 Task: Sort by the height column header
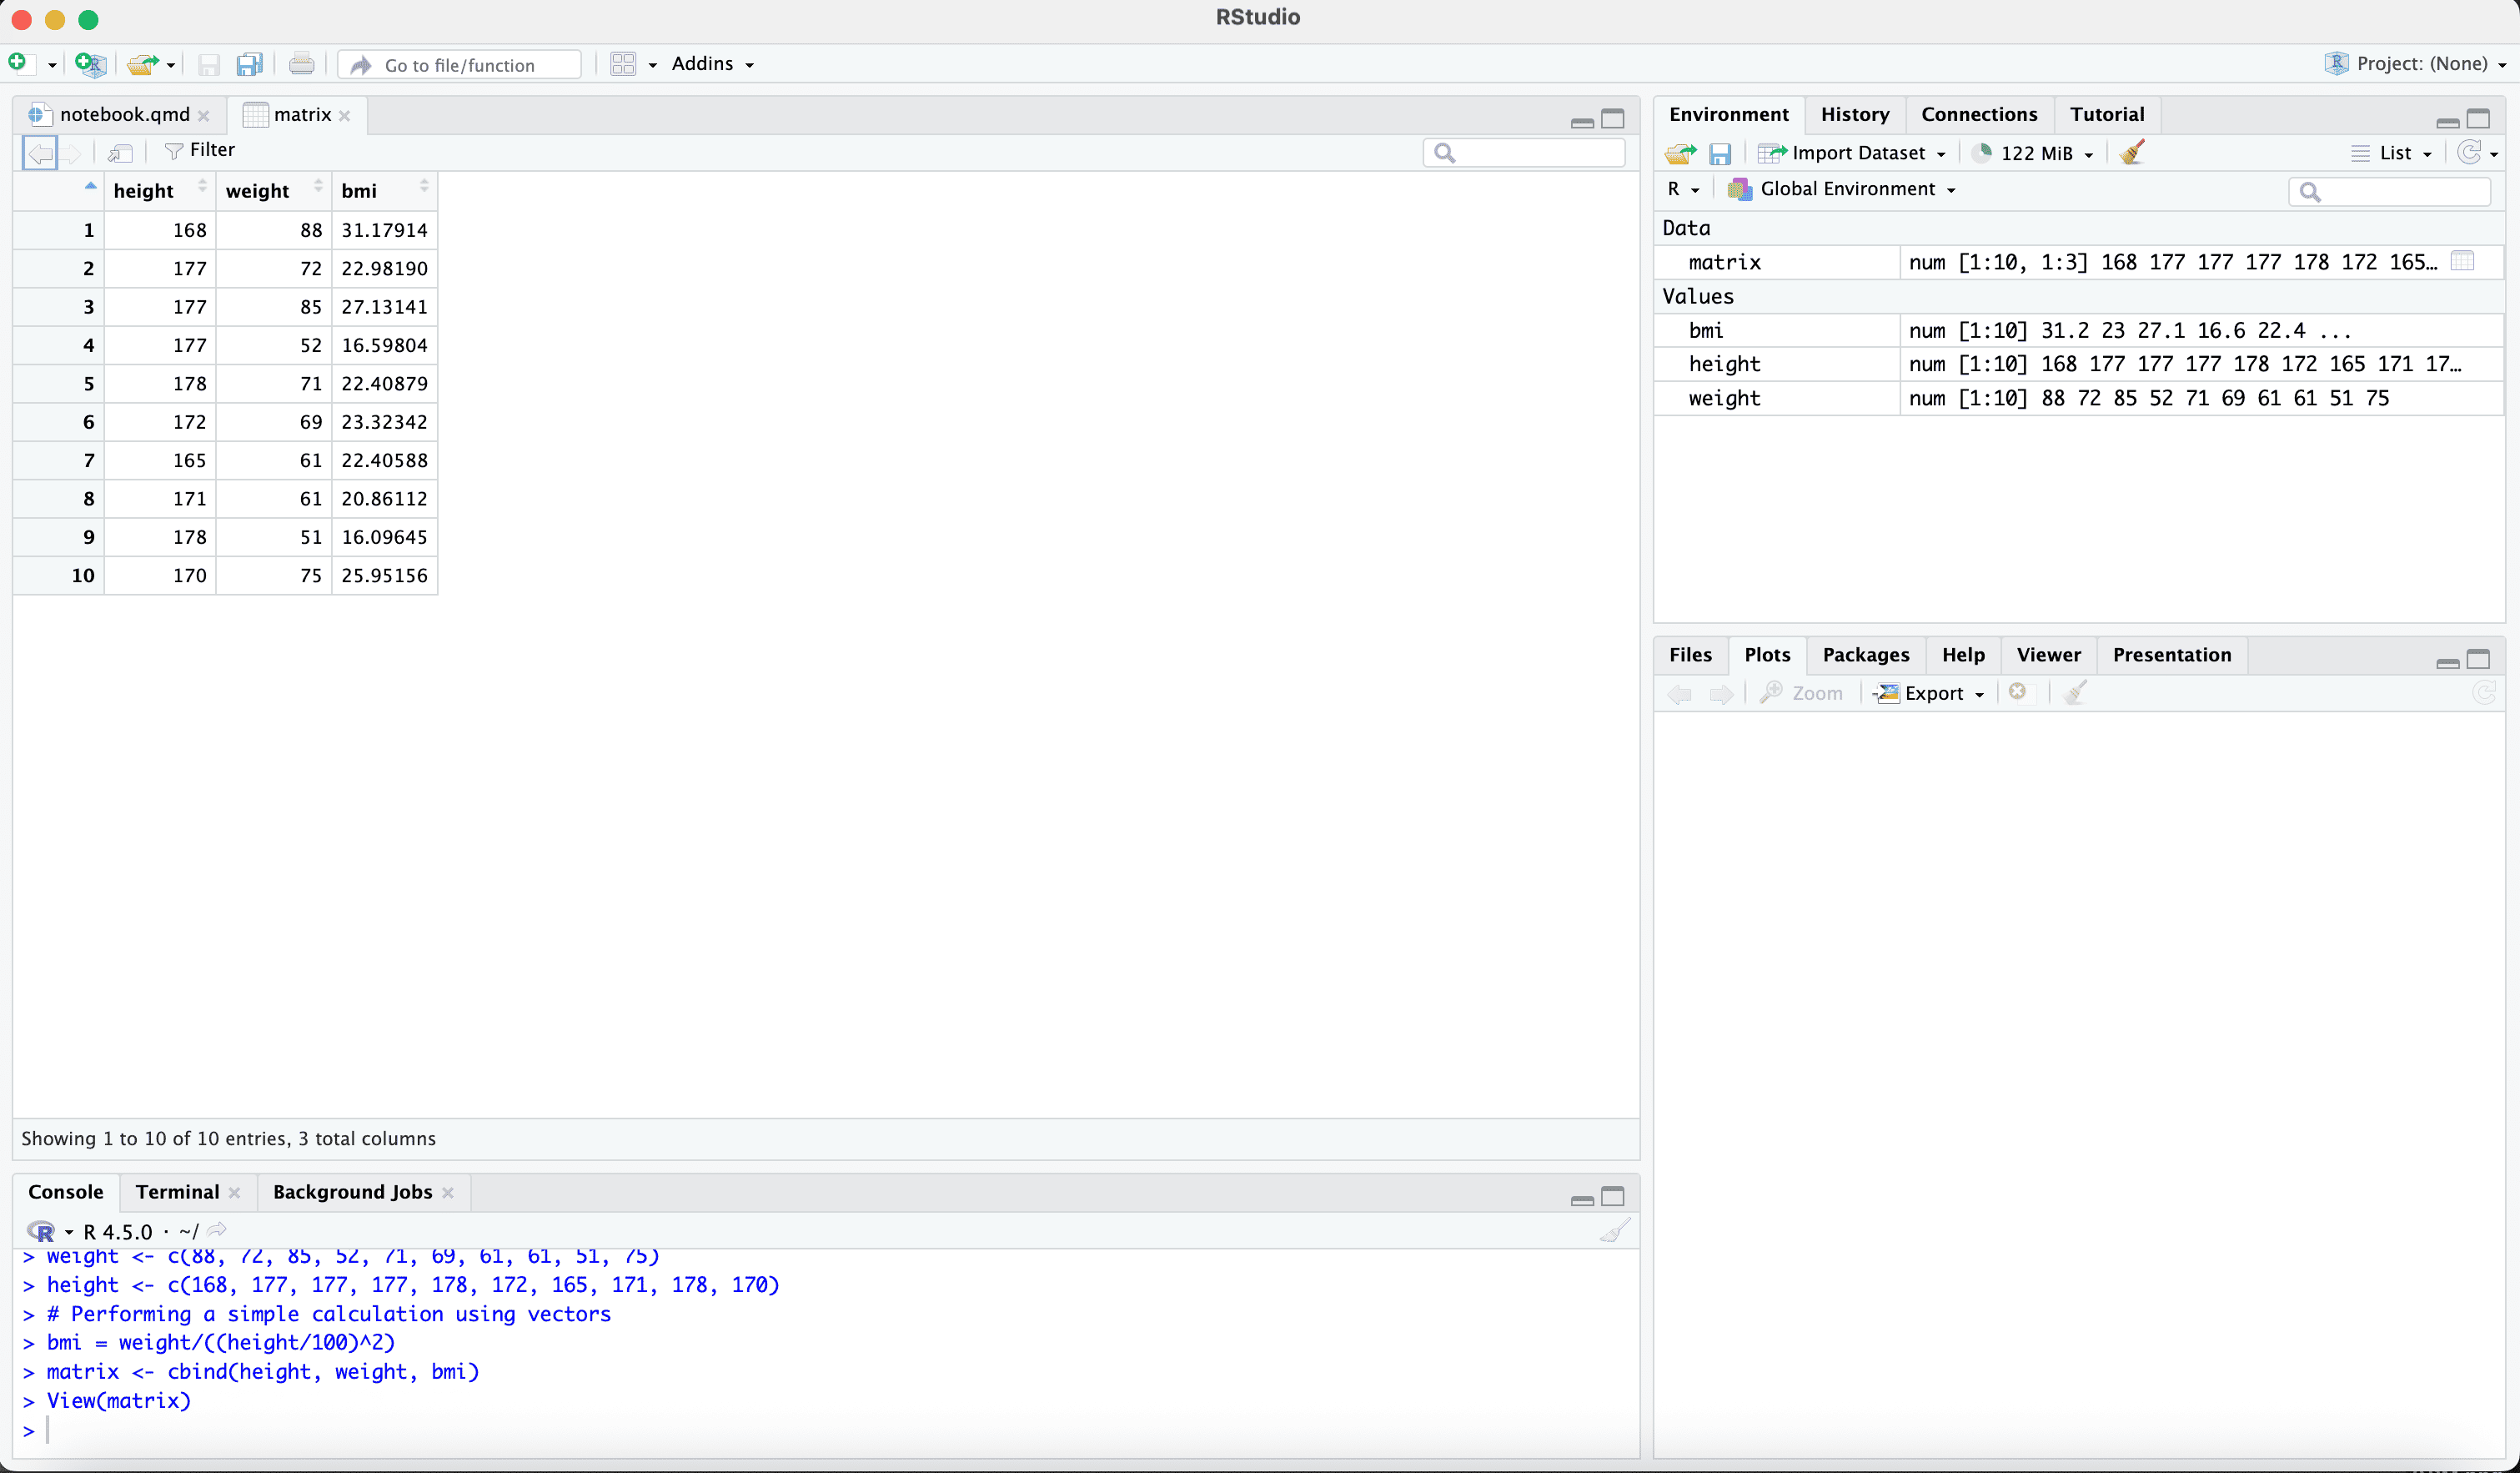(144, 191)
